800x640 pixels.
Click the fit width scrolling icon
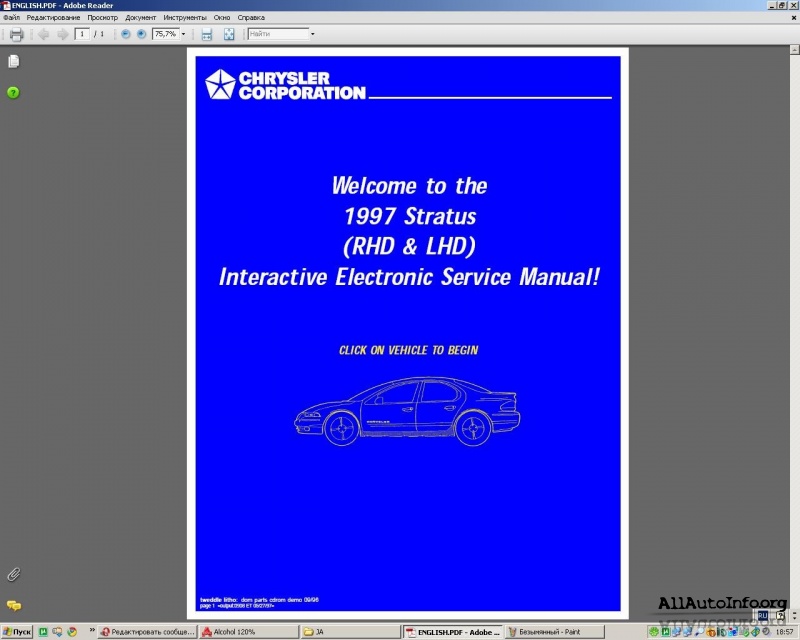click(207, 34)
